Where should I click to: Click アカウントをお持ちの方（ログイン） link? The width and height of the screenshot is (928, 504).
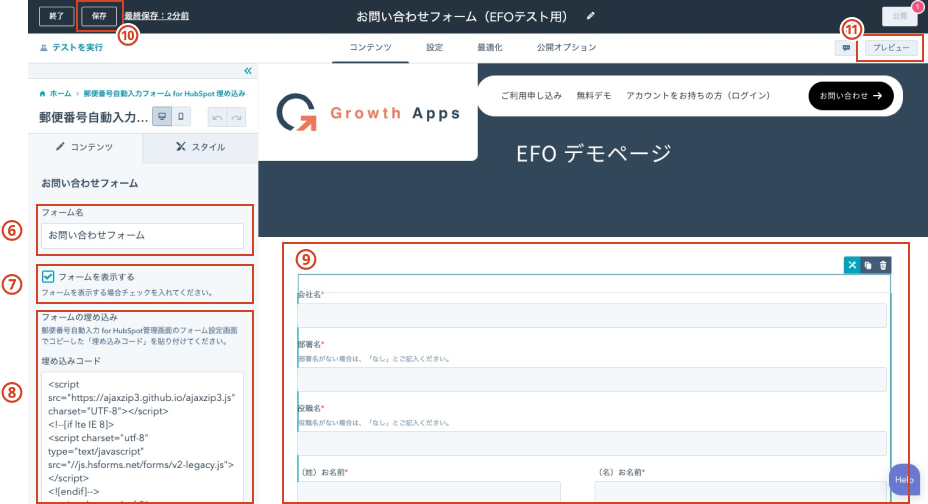698,95
